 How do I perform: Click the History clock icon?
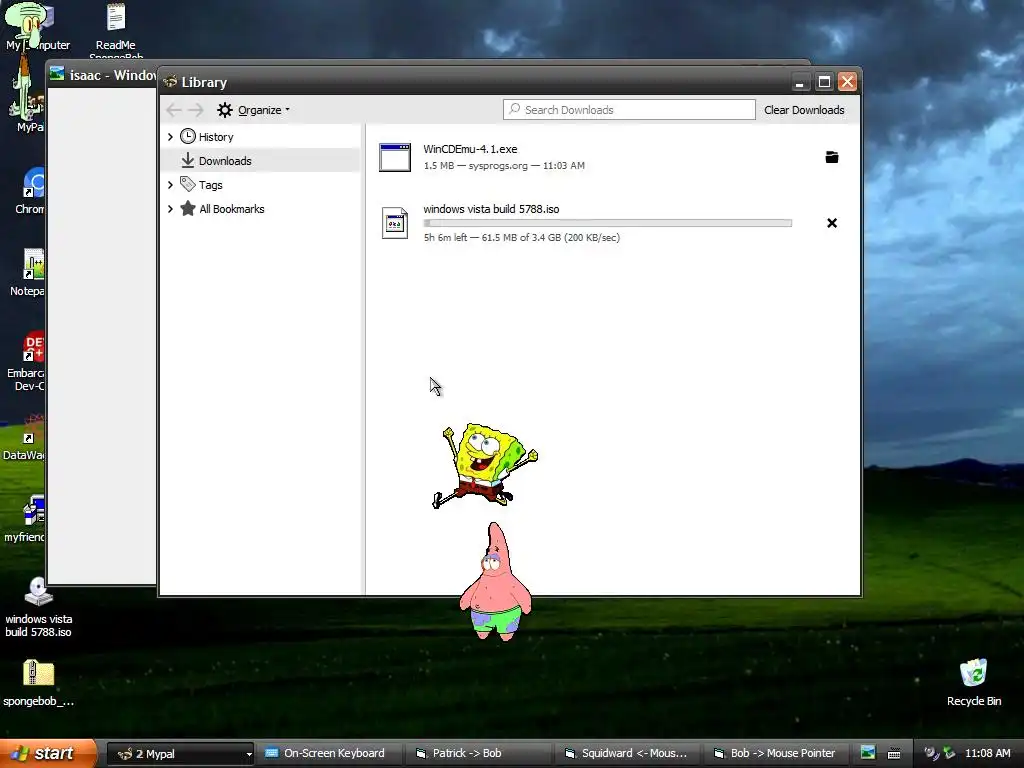point(188,136)
